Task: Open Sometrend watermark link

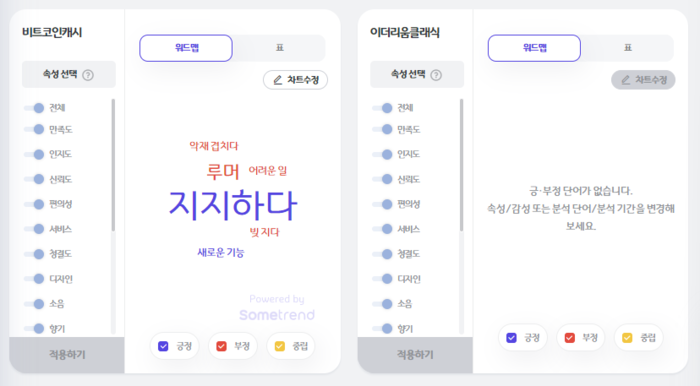Action: click(x=277, y=308)
